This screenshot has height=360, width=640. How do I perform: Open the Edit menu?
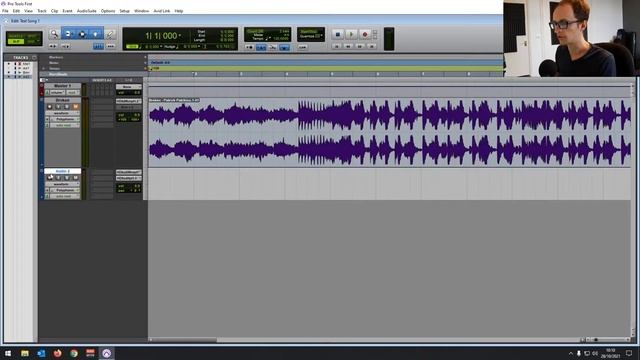click(16, 11)
